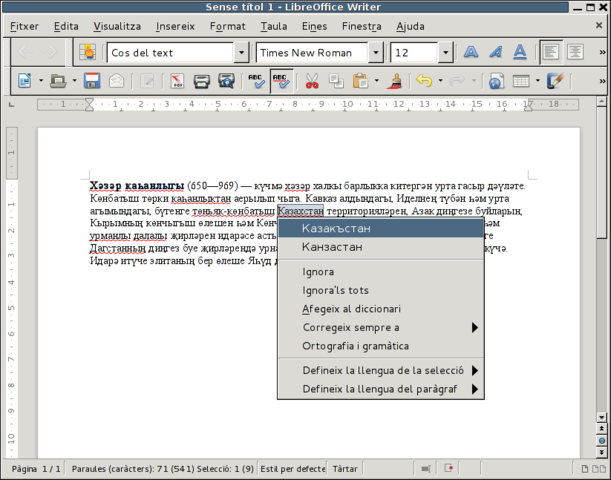This screenshot has height=480, width=611.
Task: Choose suggestion 'Казакъстан' in context menu
Action: coord(337,228)
